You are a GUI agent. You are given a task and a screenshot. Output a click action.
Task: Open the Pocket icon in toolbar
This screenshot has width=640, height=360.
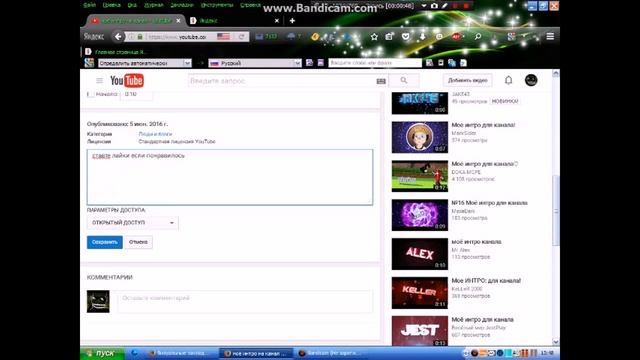(405, 37)
